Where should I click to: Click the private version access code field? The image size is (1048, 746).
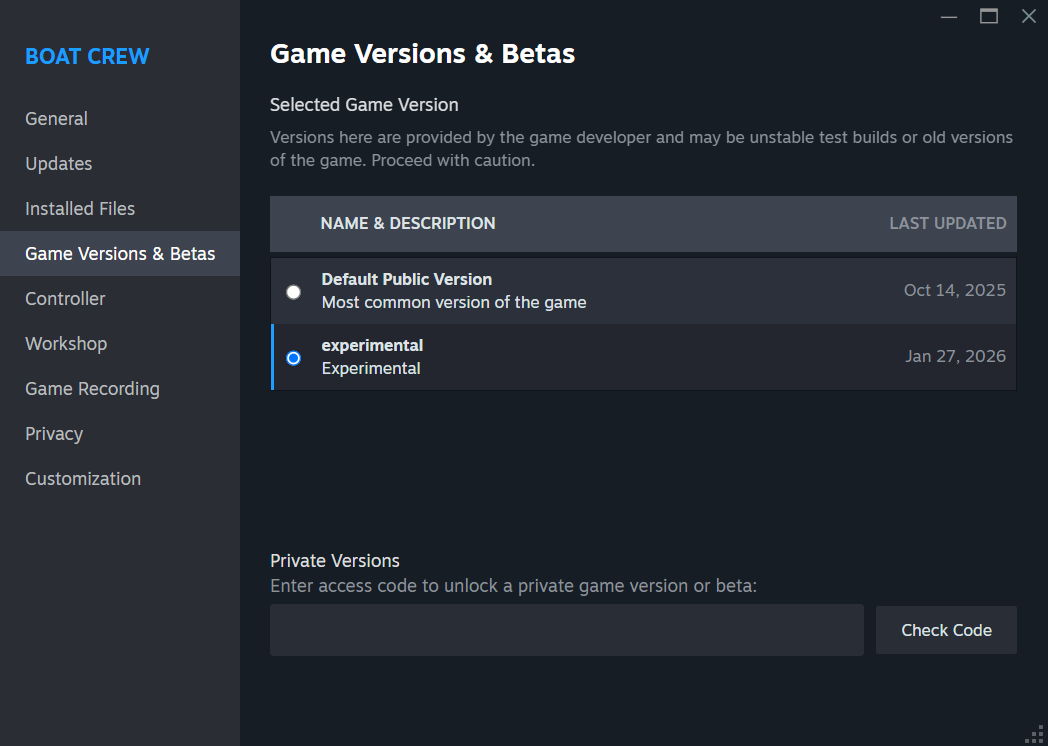(x=566, y=630)
